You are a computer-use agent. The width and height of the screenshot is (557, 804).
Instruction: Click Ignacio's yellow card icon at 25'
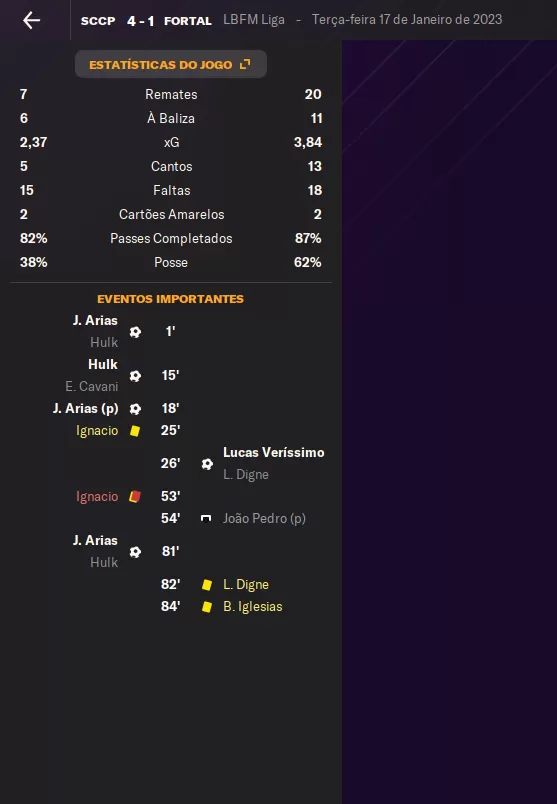click(x=135, y=431)
